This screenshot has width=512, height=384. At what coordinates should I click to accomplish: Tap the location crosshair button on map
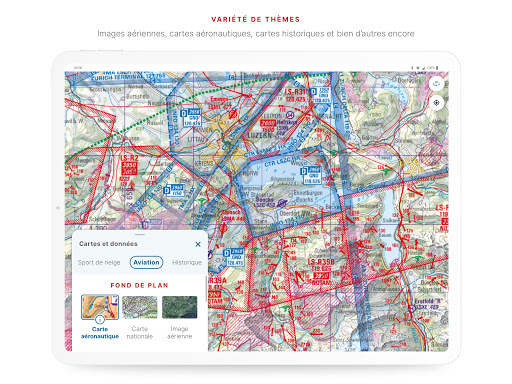(436, 103)
